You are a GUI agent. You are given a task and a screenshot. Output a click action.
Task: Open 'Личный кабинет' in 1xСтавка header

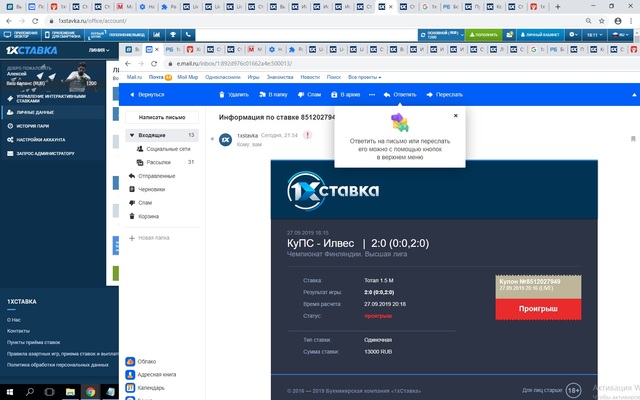540,35
